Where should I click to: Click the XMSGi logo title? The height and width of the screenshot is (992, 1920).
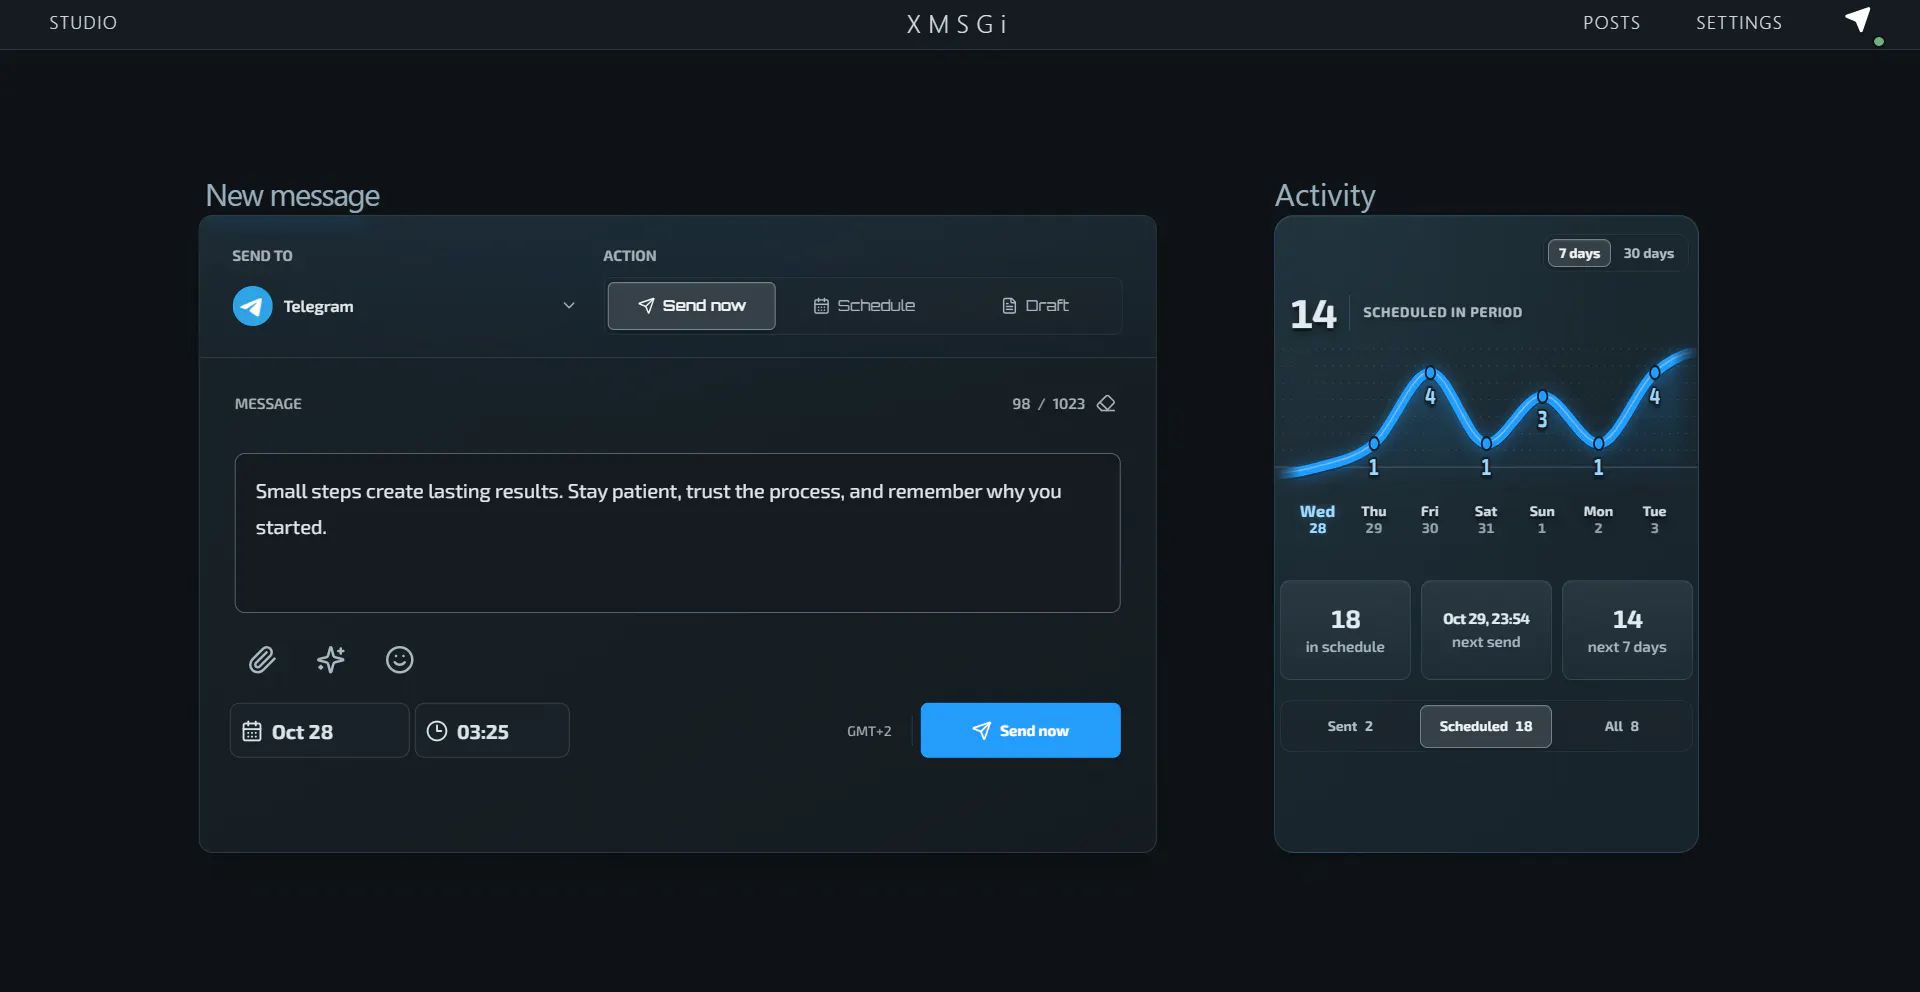(x=957, y=24)
